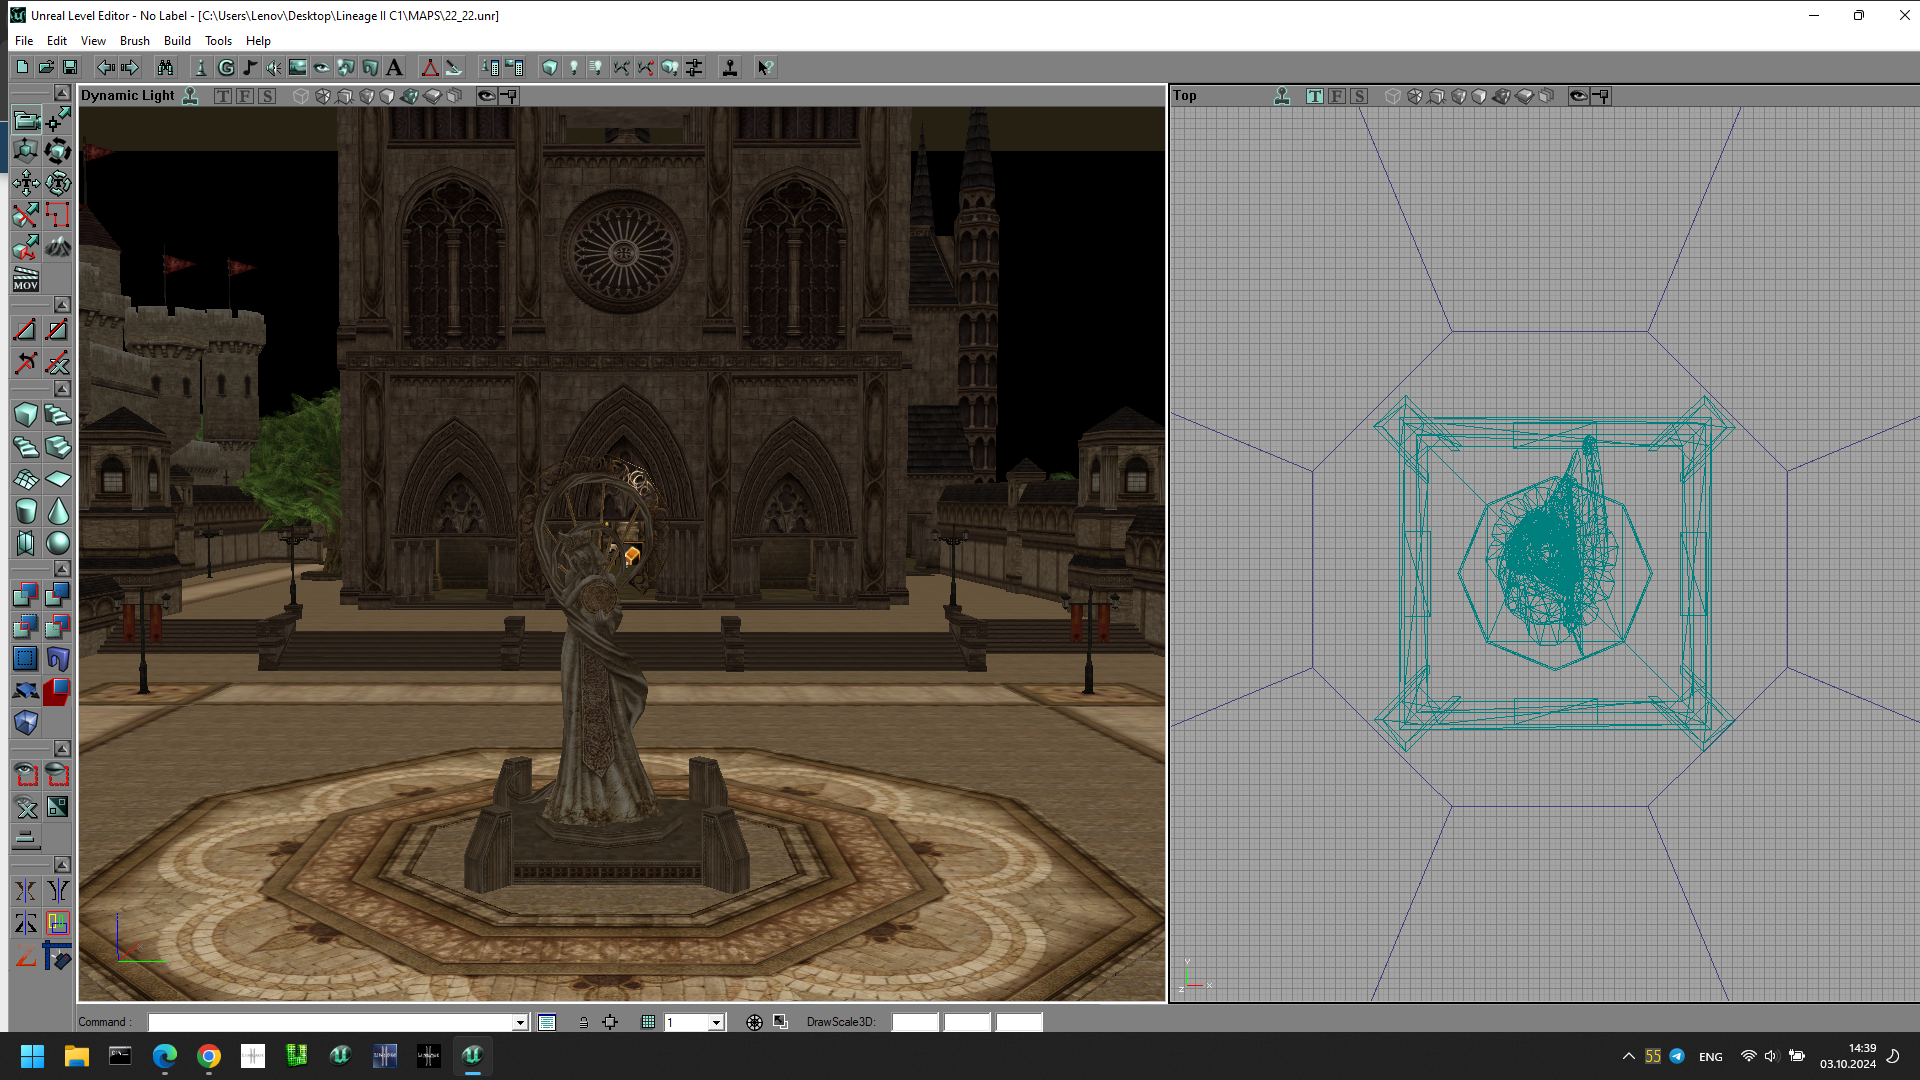Screen dimensions: 1920x1080
Task: Switch Dynamic Light viewport to Side (S) view
Action: click(x=267, y=96)
